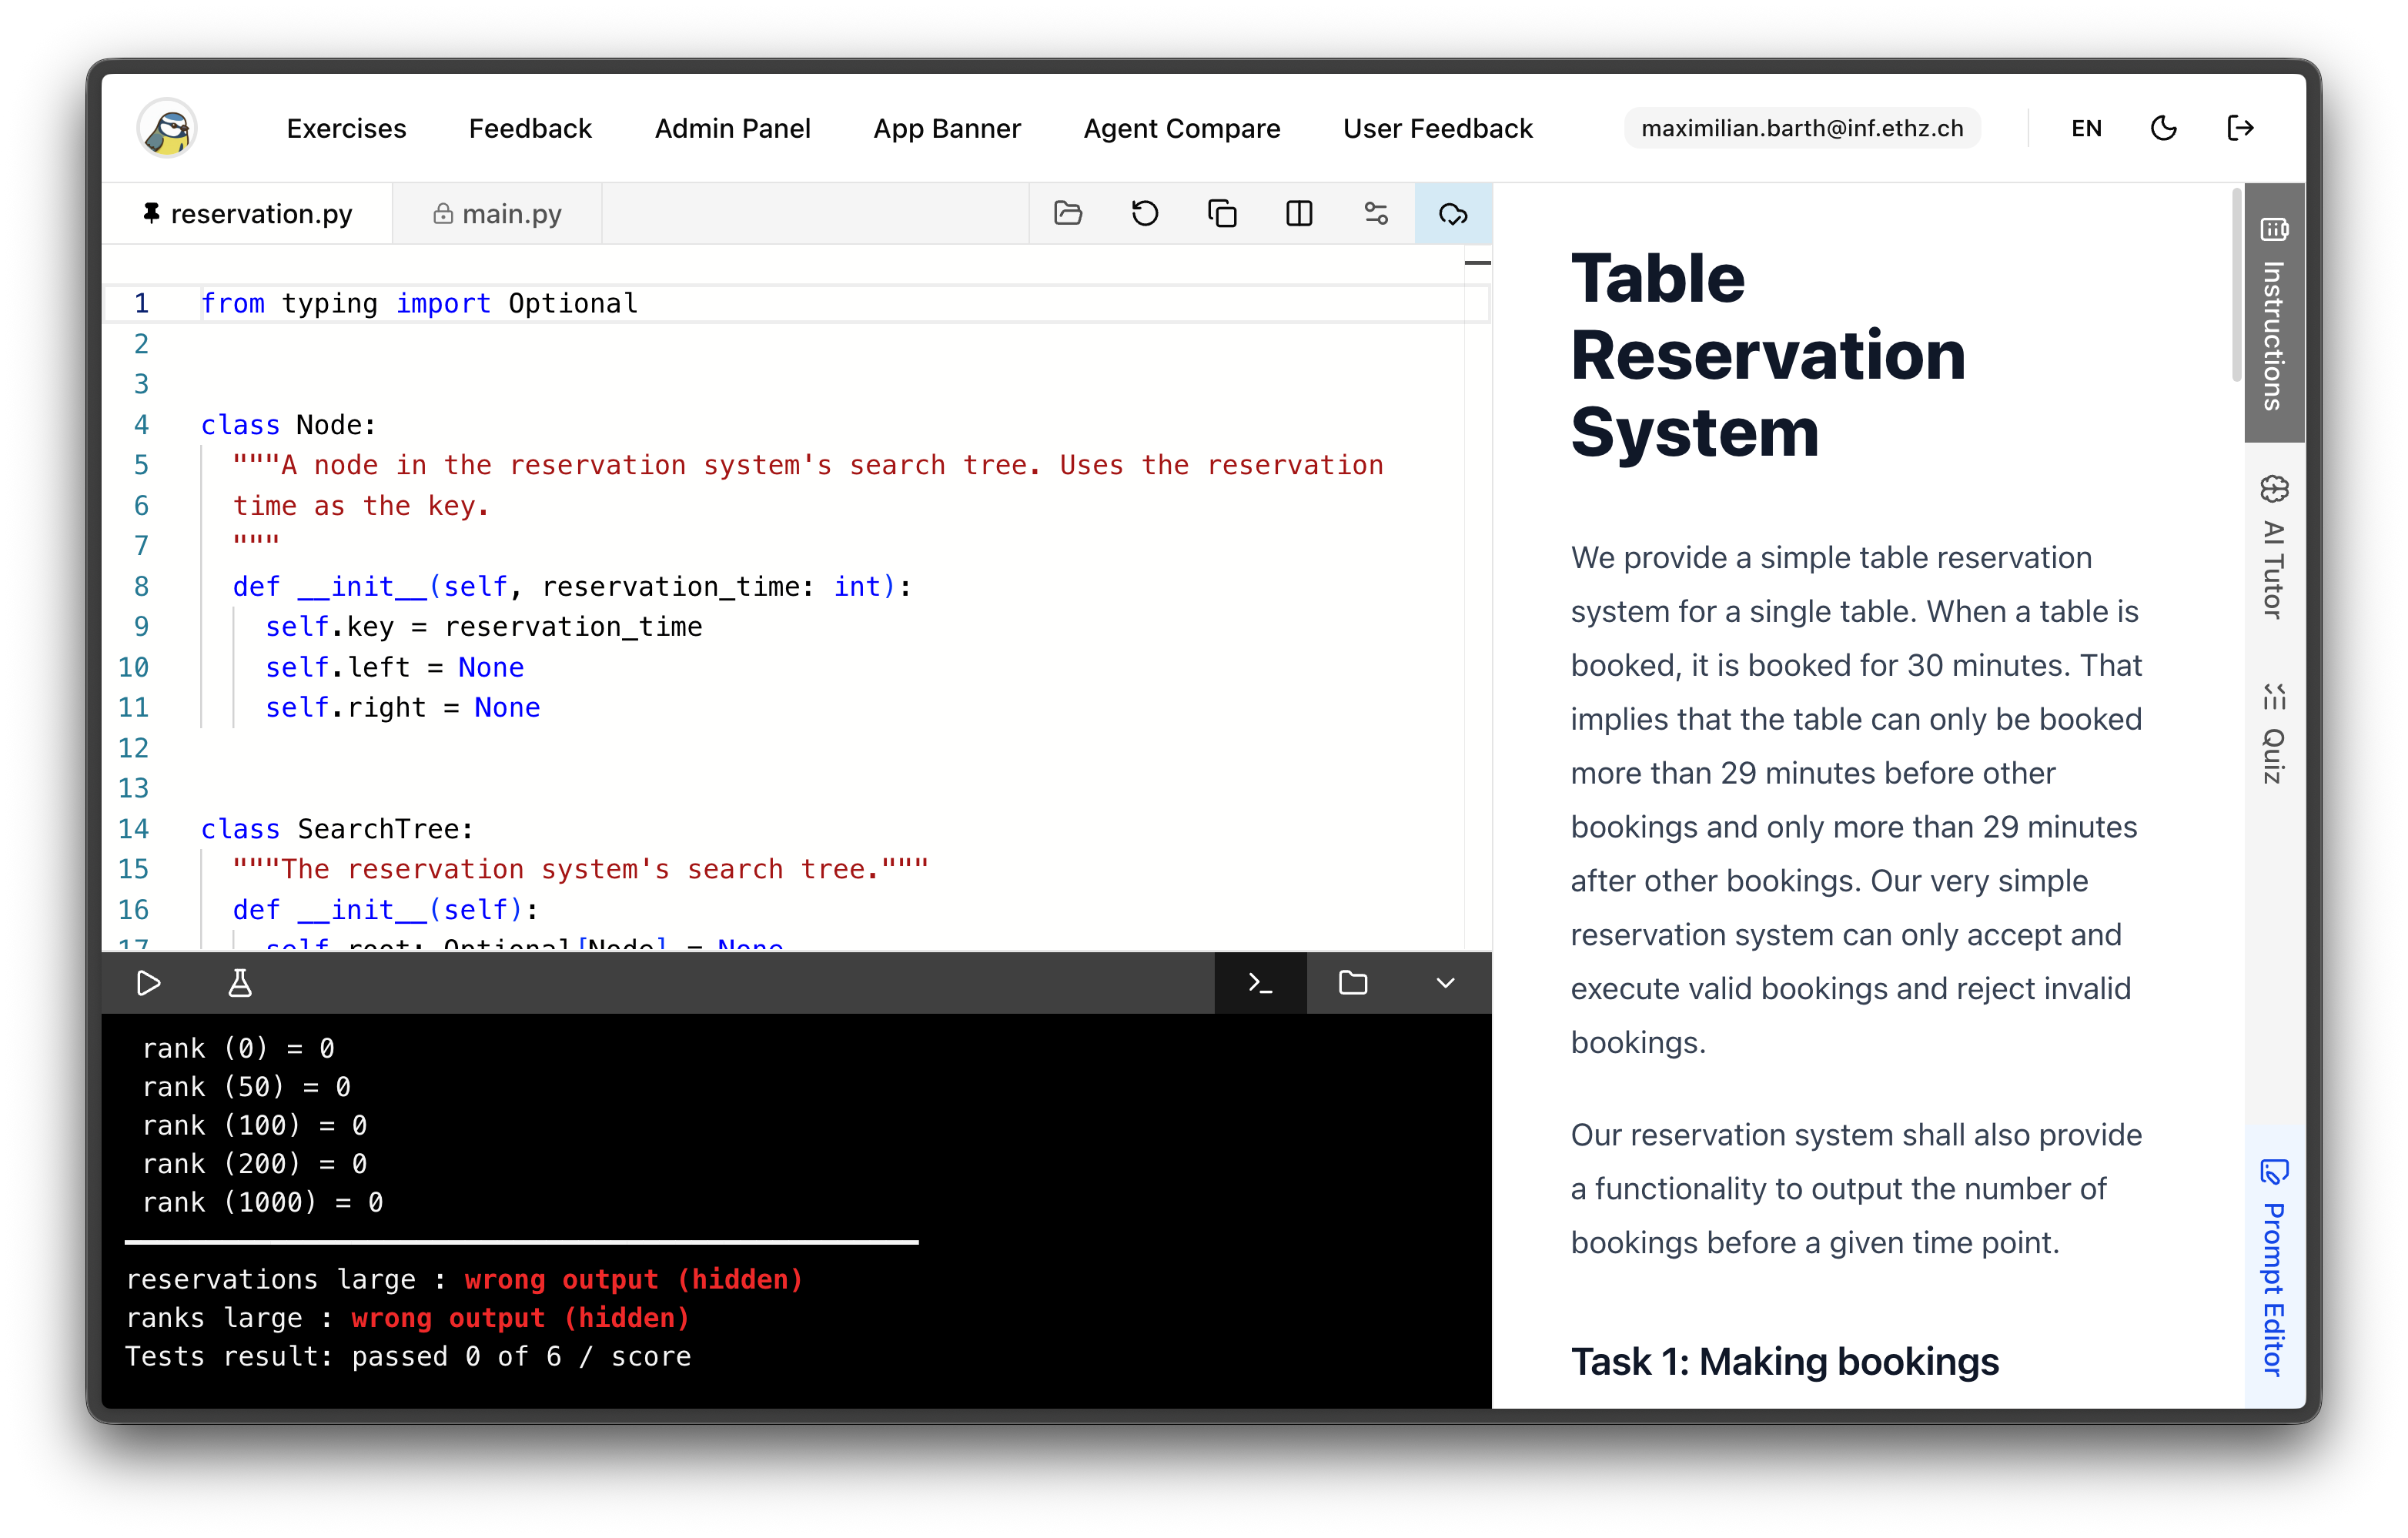This screenshot has height=1538, width=2408.
Task: Show the files folder panel in console bar
Action: pos(1353,983)
